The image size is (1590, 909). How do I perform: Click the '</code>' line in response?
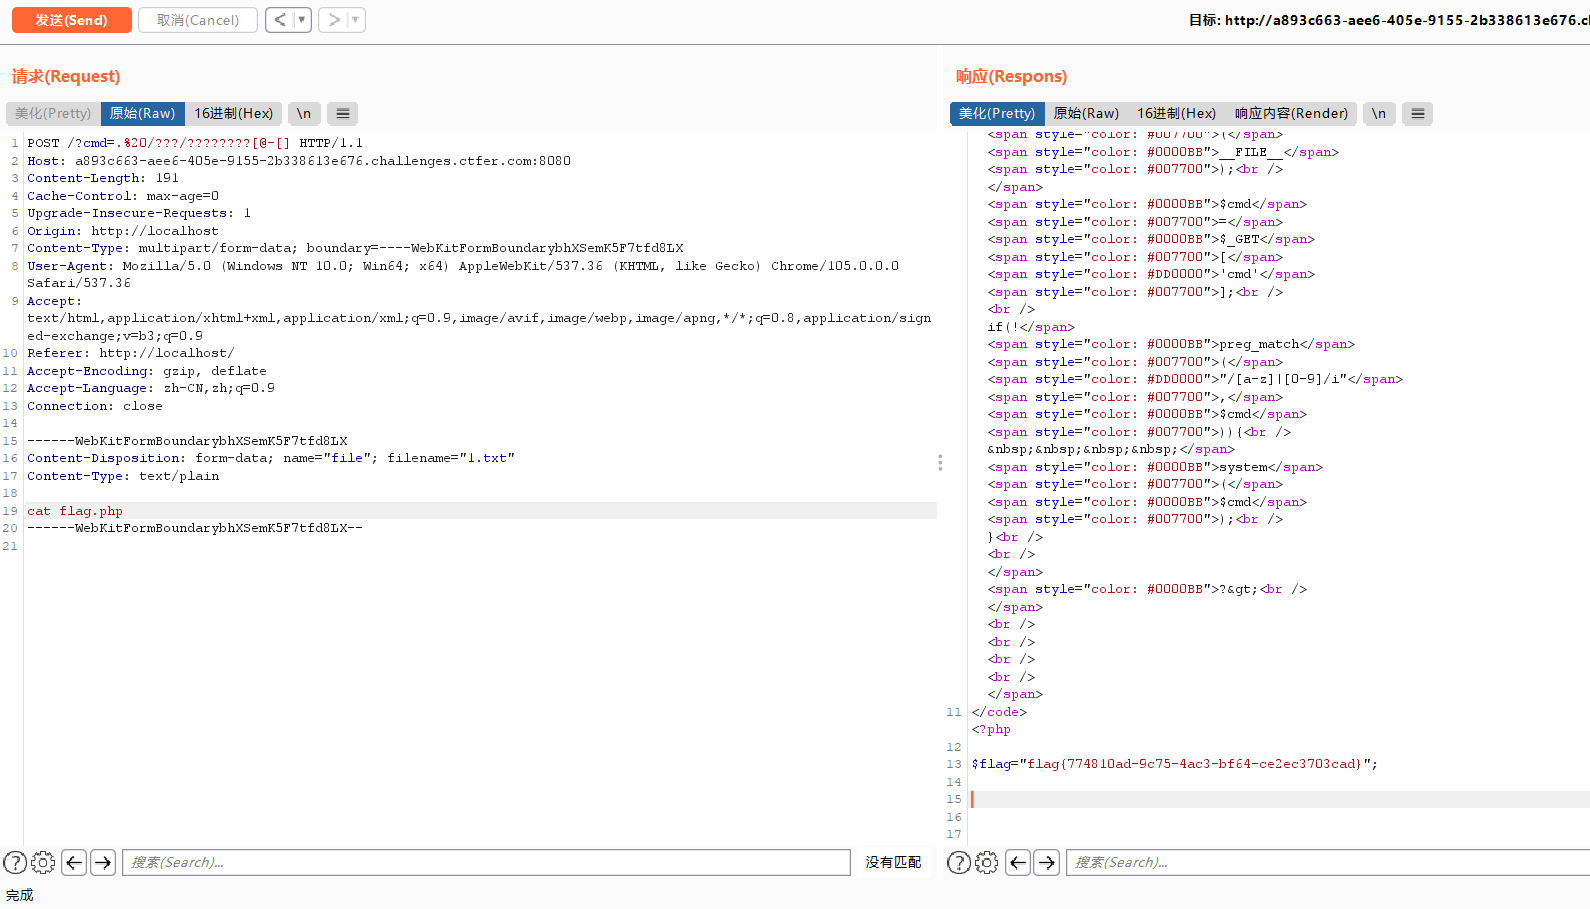[x=999, y=712]
